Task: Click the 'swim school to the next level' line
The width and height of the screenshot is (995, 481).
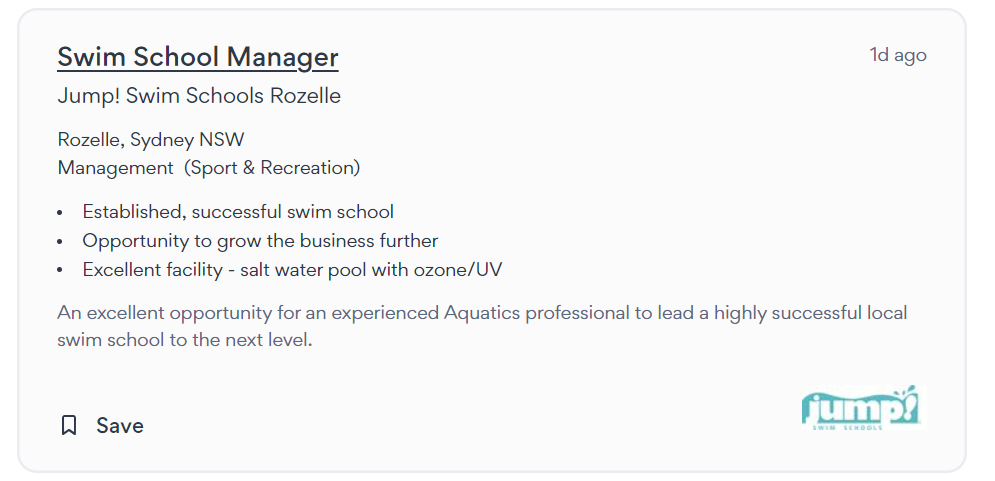Action: 186,340
